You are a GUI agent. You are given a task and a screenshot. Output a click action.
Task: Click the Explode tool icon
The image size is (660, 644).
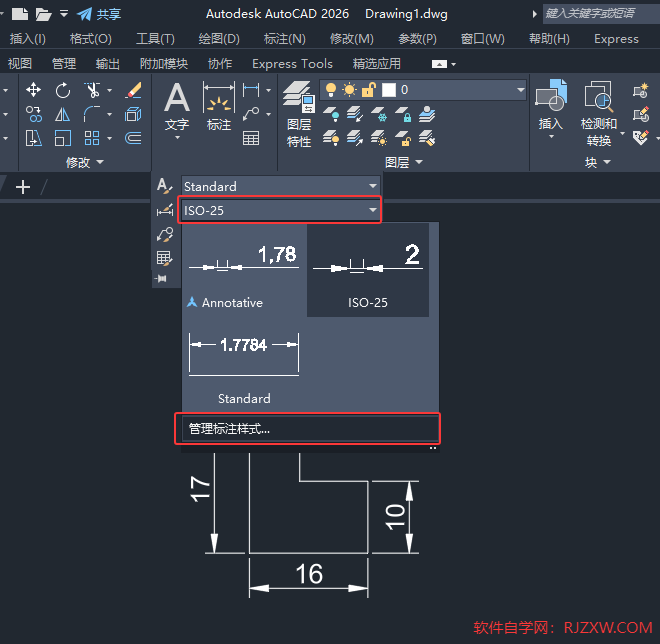pyautogui.click(x=133, y=114)
